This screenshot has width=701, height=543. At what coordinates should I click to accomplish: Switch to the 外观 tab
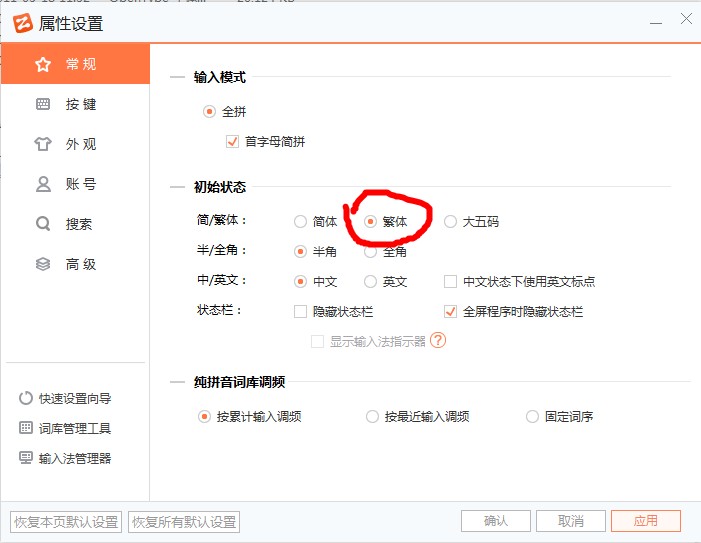click(x=75, y=144)
